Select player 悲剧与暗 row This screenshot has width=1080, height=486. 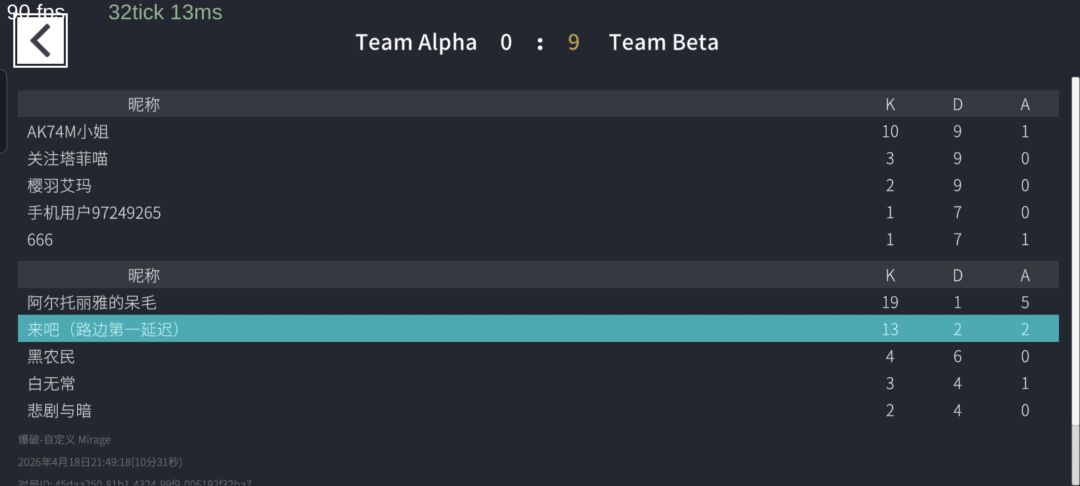(x=538, y=411)
